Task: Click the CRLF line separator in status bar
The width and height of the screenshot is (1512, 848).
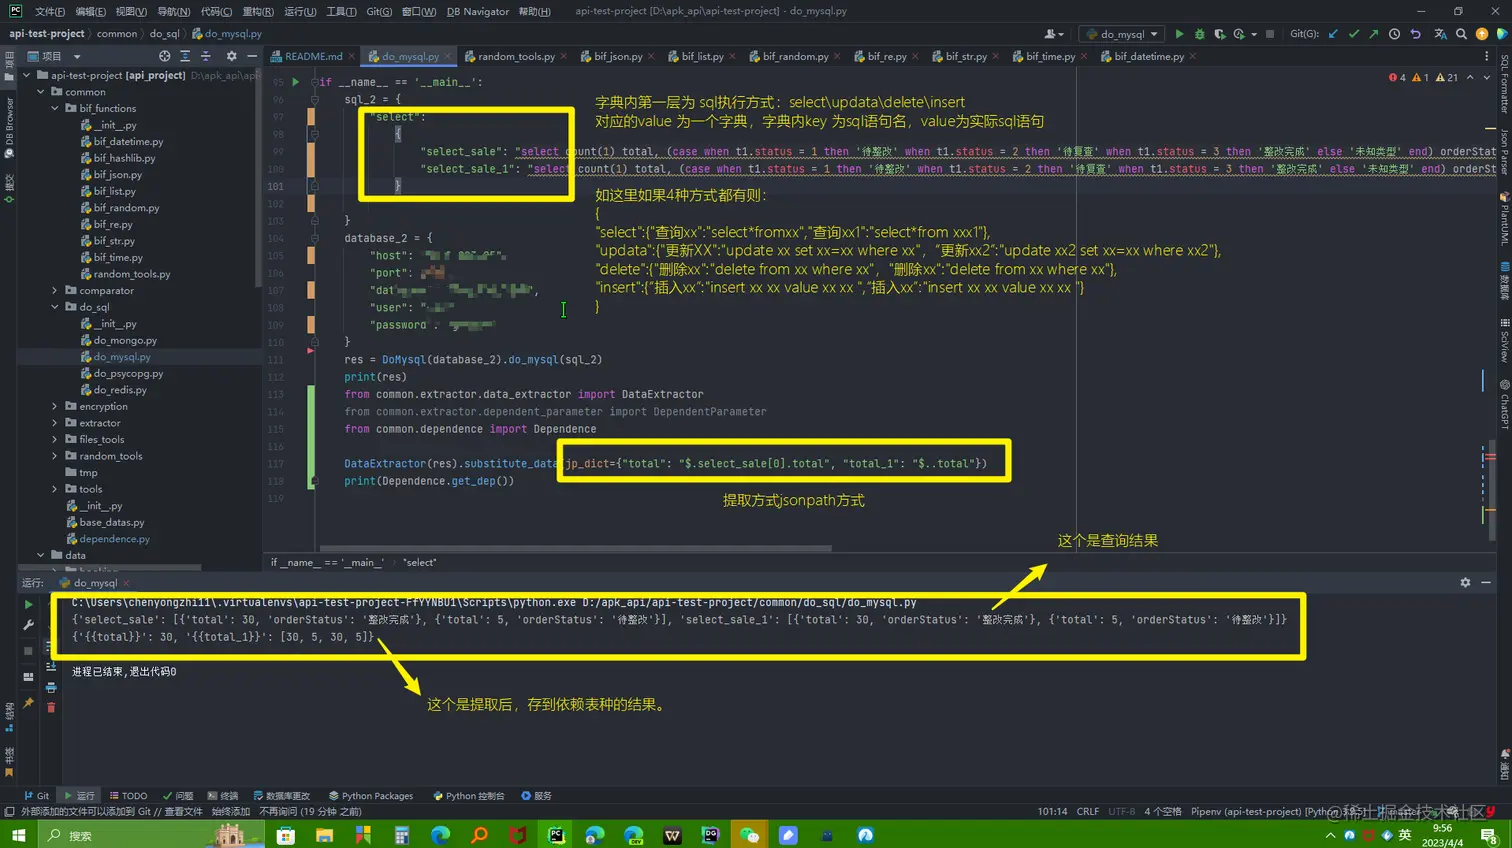Action: (1088, 811)
